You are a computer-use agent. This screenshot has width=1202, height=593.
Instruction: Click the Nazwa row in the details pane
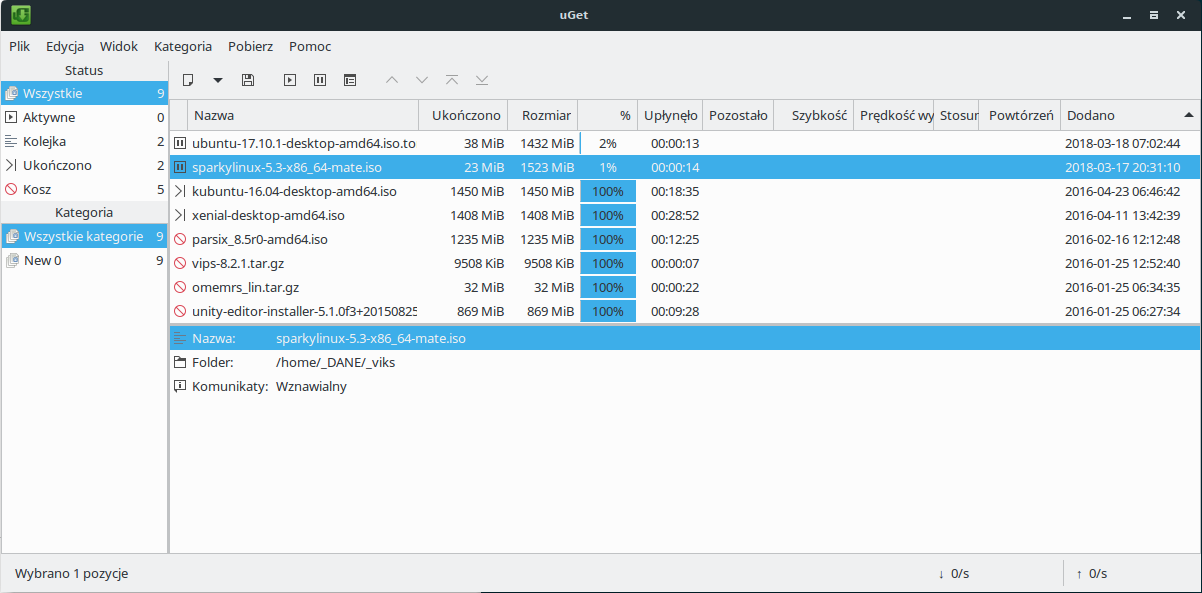[685, 338]
